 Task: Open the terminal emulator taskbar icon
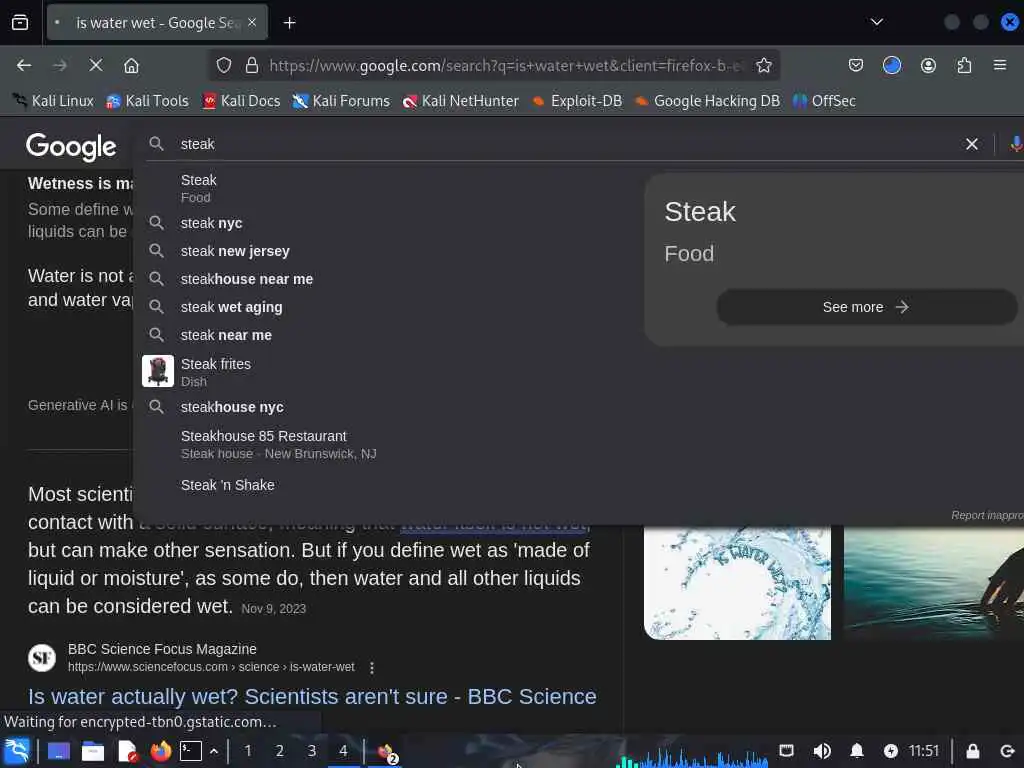(x=191, y=751)
